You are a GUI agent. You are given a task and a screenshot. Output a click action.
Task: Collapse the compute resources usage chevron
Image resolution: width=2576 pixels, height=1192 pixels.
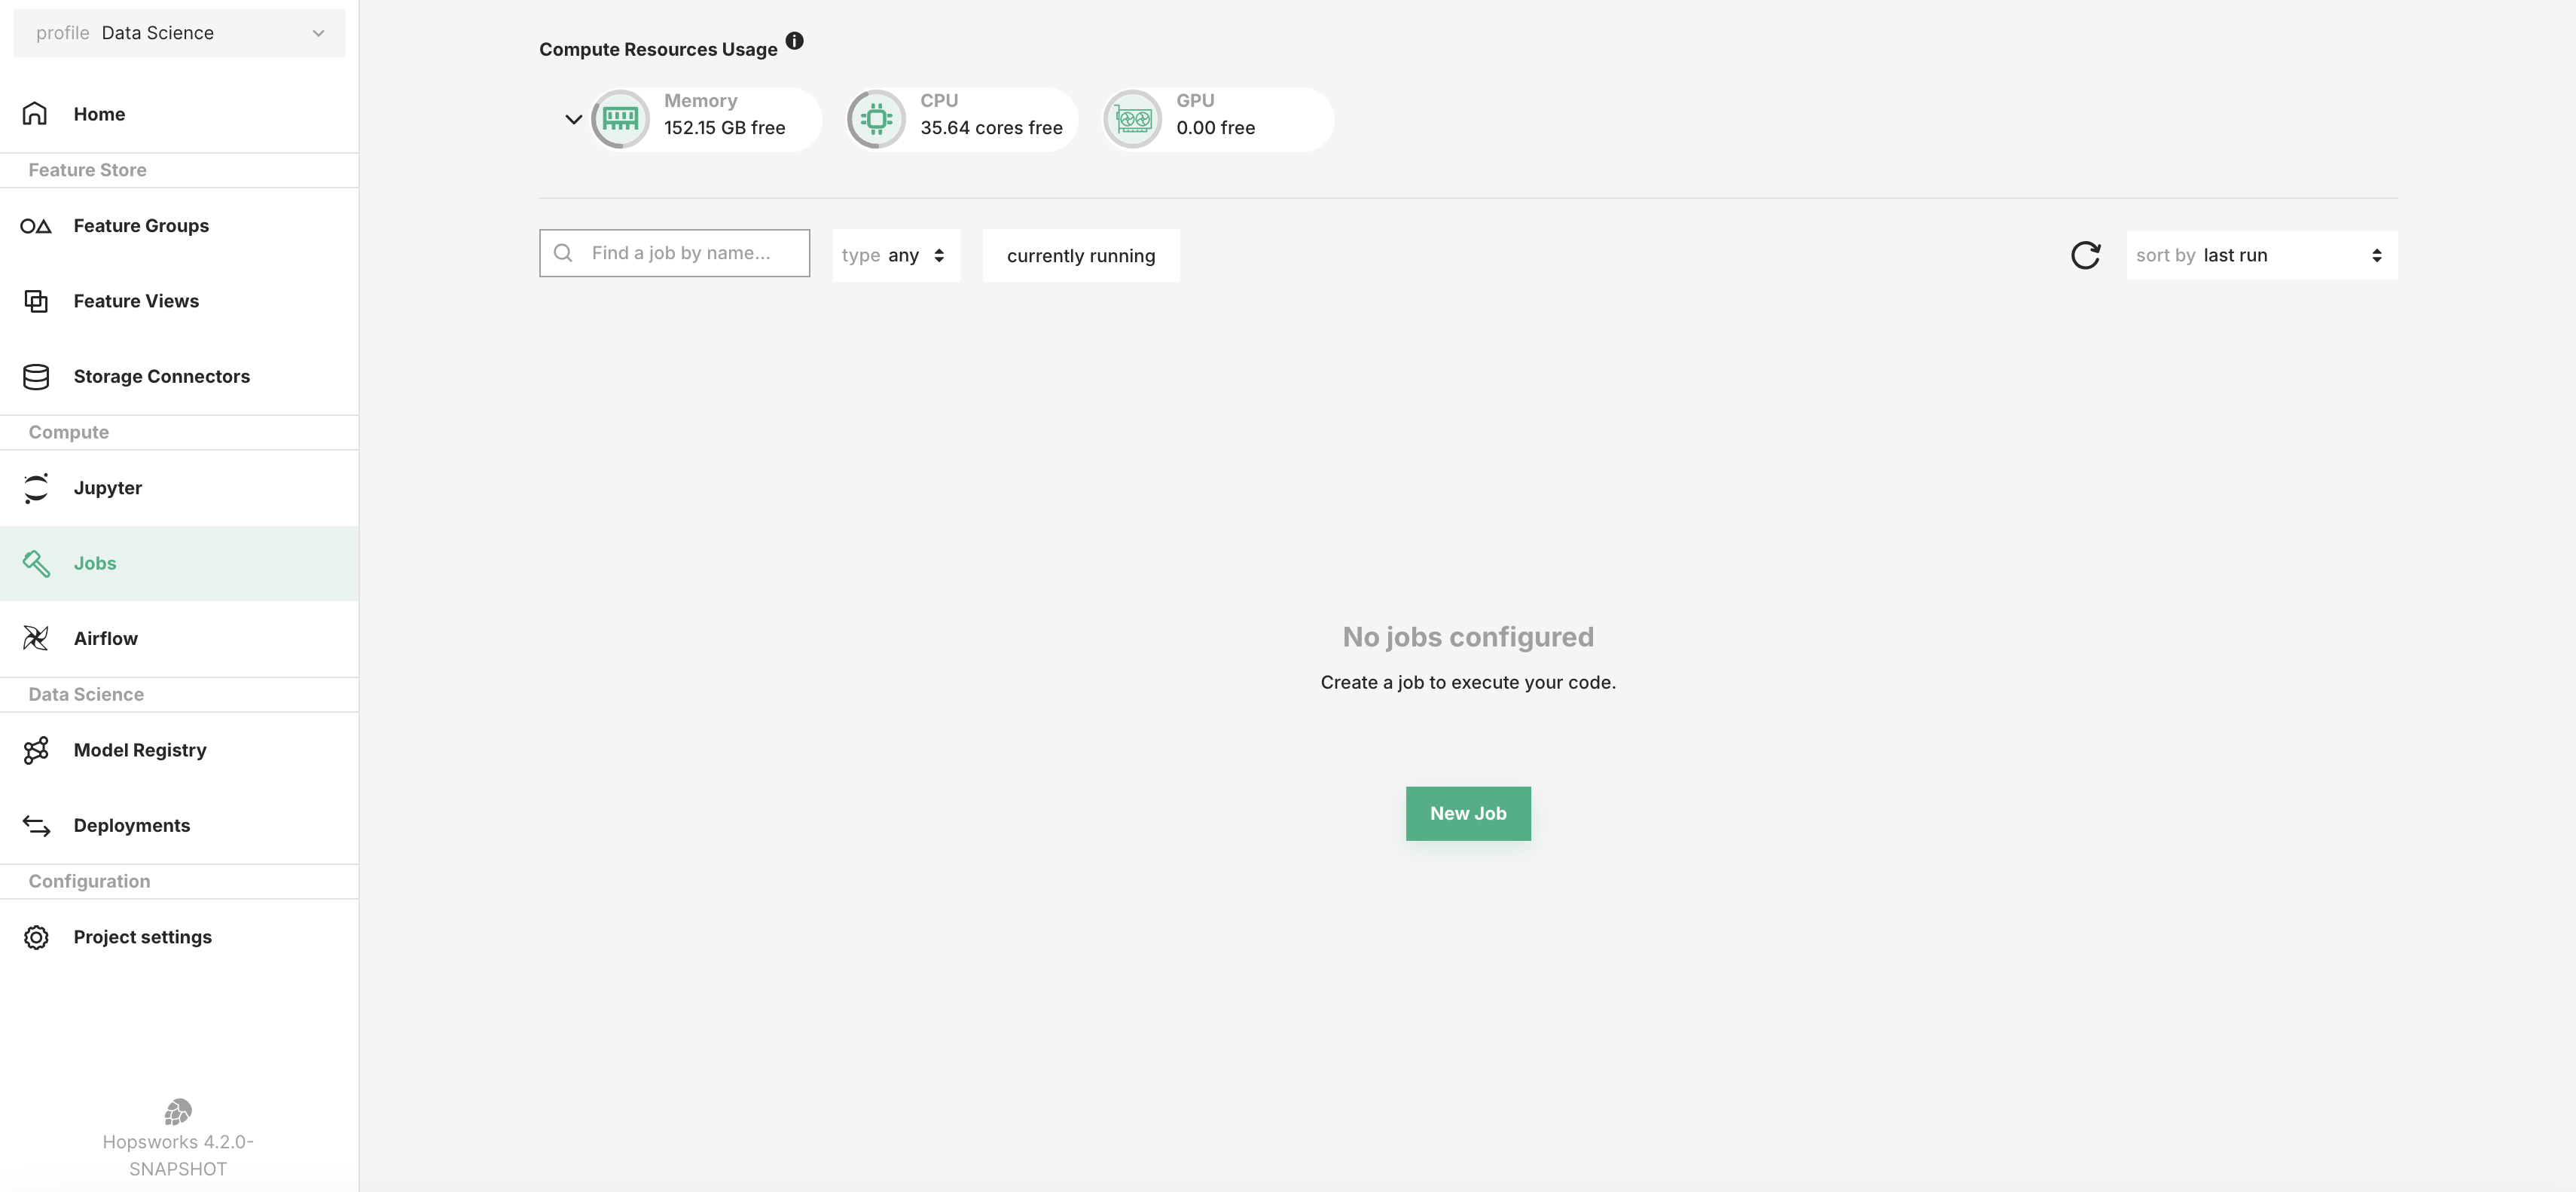click(573, 119)
